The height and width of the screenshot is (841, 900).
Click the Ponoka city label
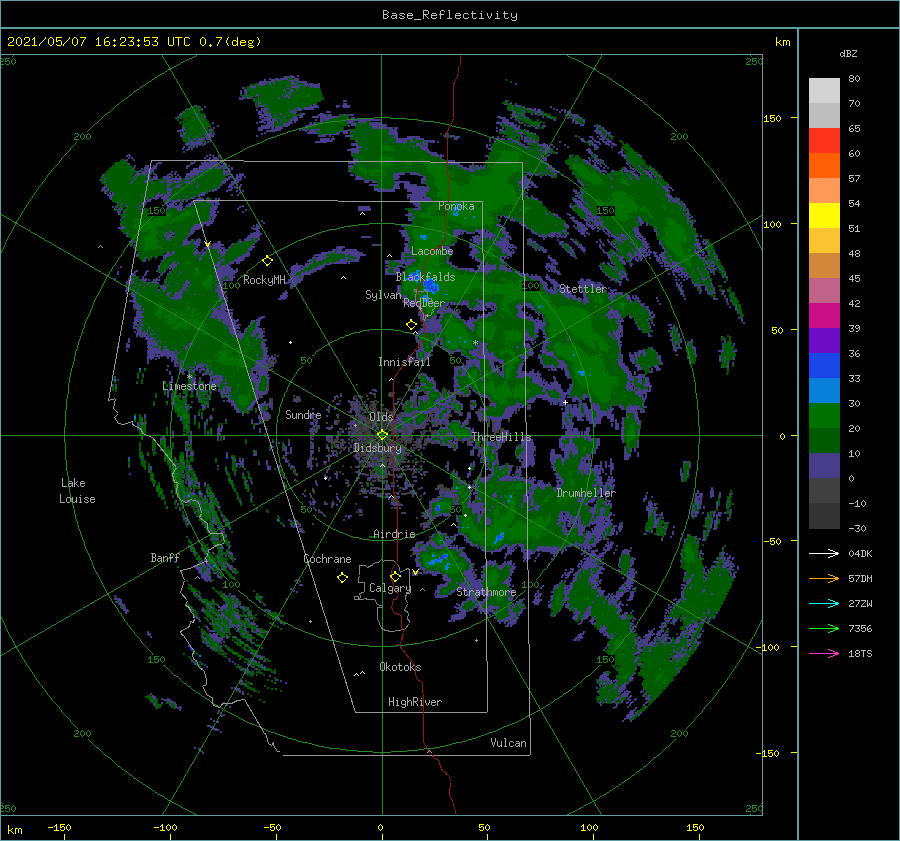point(456,206)
